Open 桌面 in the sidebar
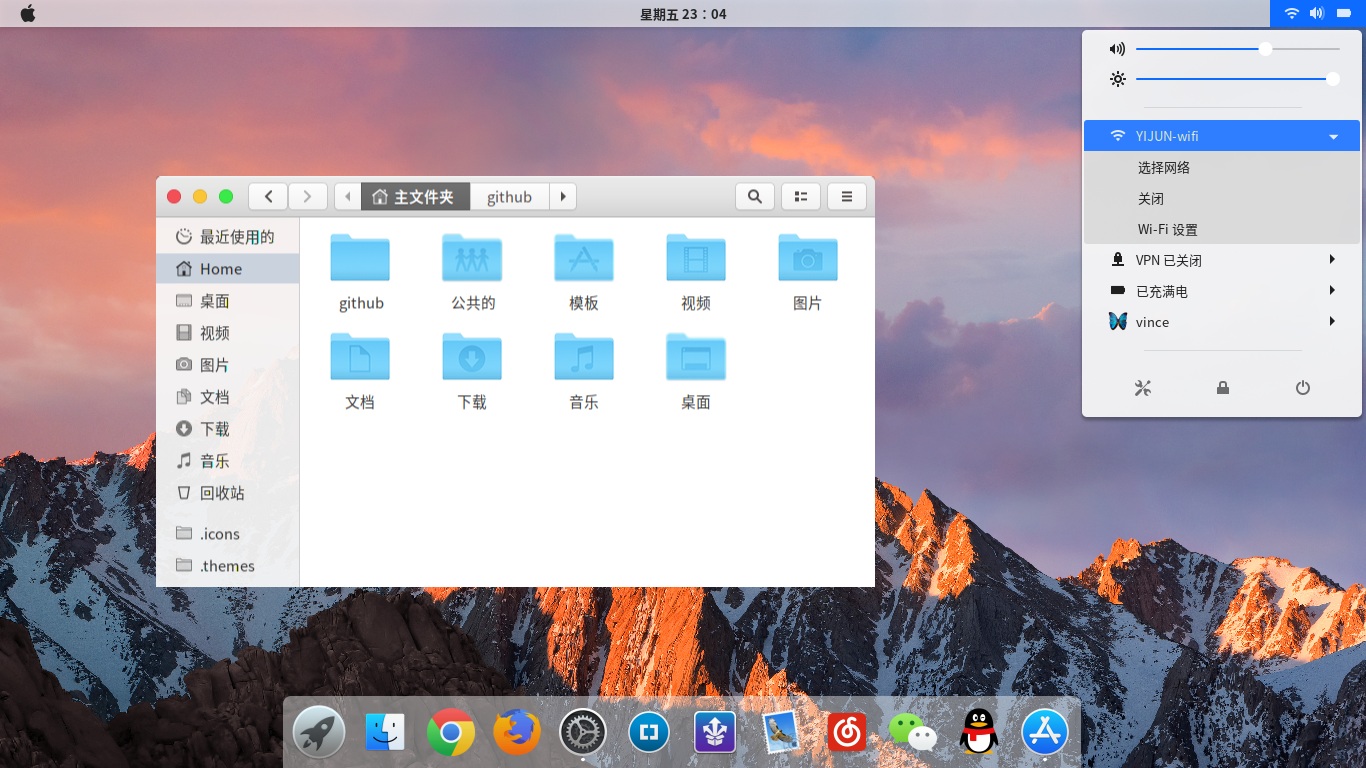 click(x=228, y=301)
